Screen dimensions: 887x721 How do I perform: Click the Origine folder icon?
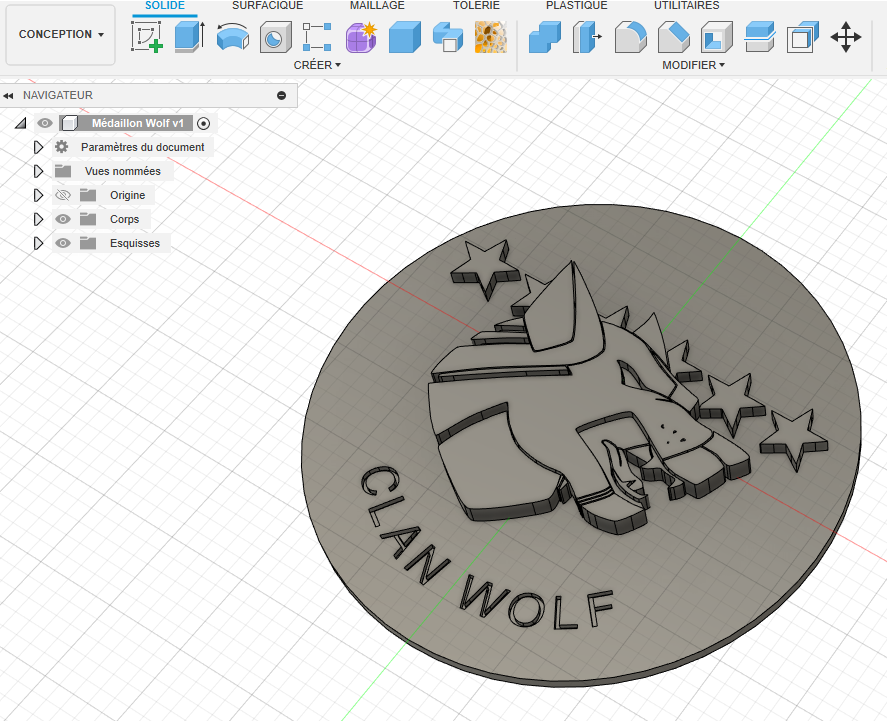click(88, 195)
